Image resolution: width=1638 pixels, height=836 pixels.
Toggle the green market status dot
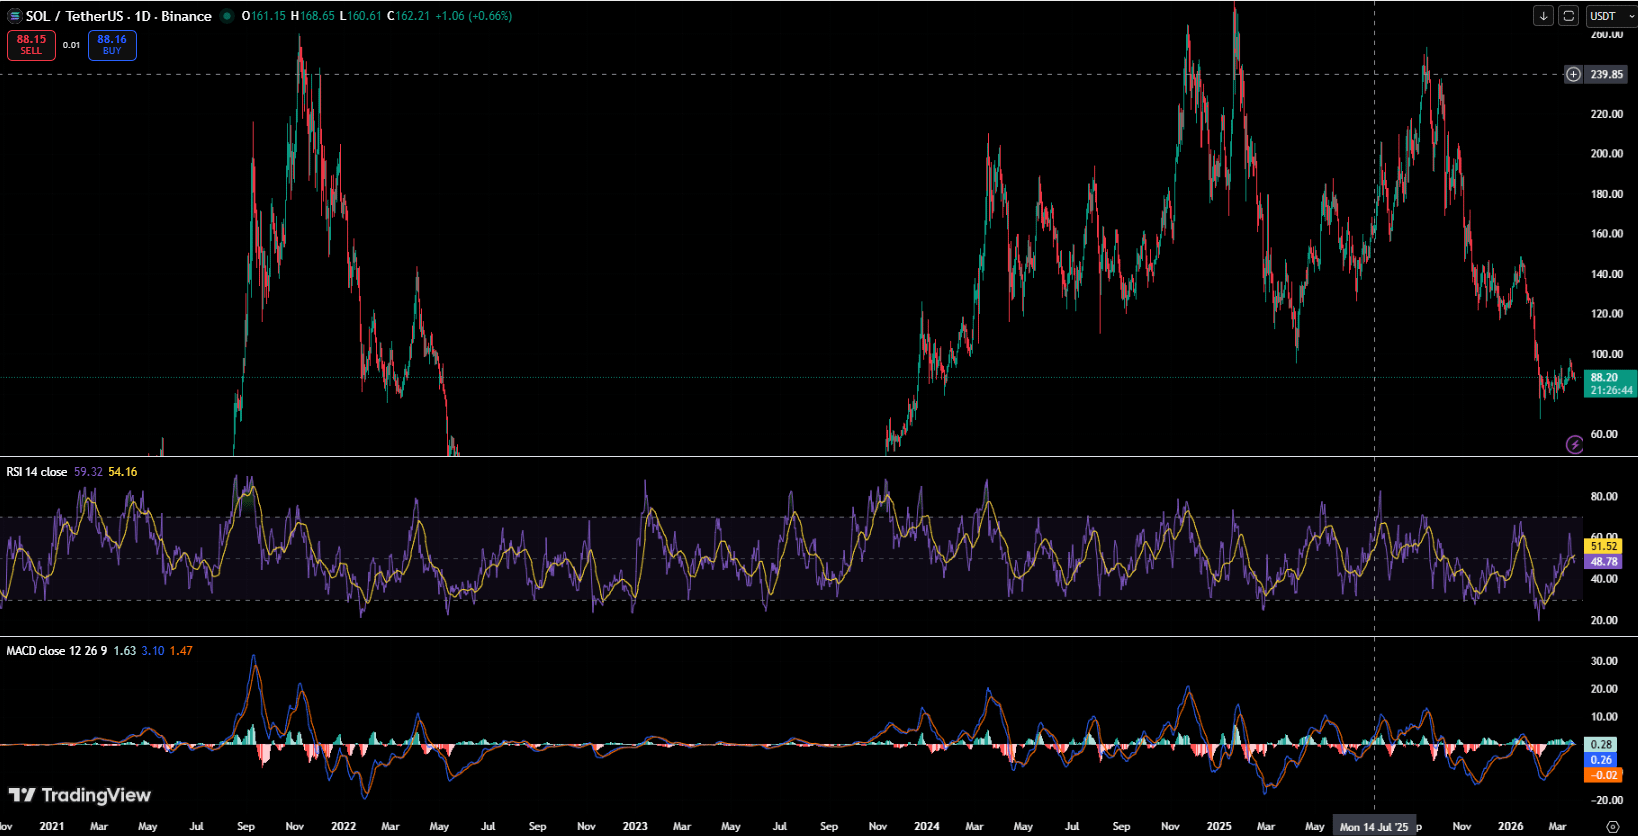coord(227,16)
